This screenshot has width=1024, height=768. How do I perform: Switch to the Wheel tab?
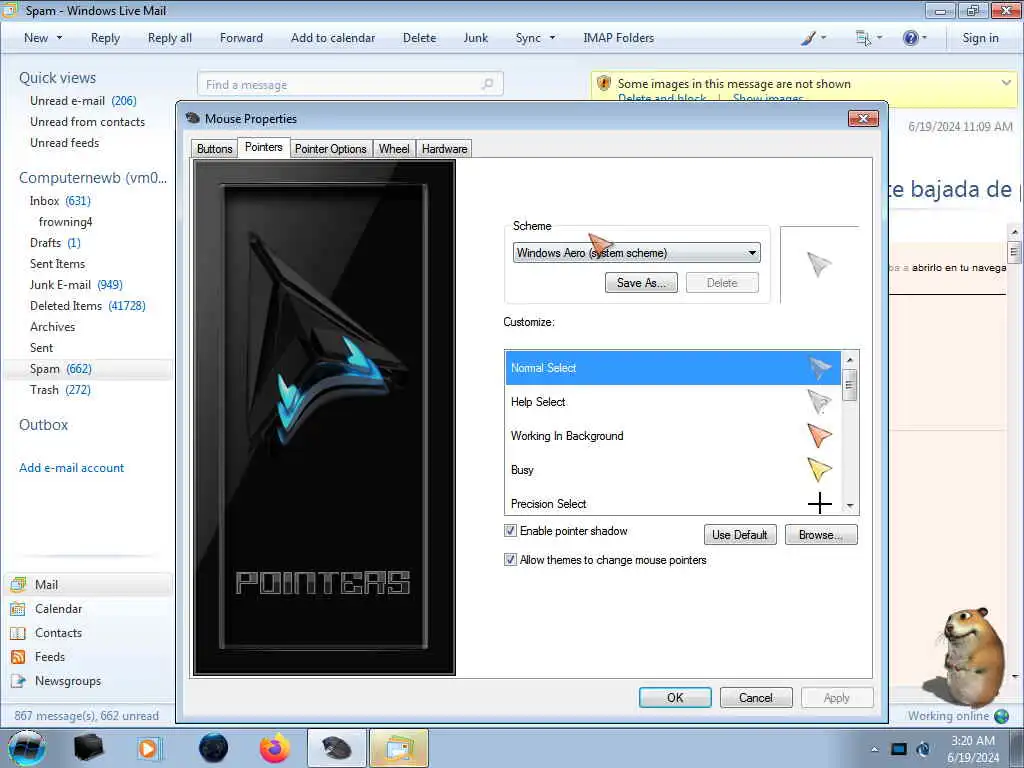pos(394,149)
